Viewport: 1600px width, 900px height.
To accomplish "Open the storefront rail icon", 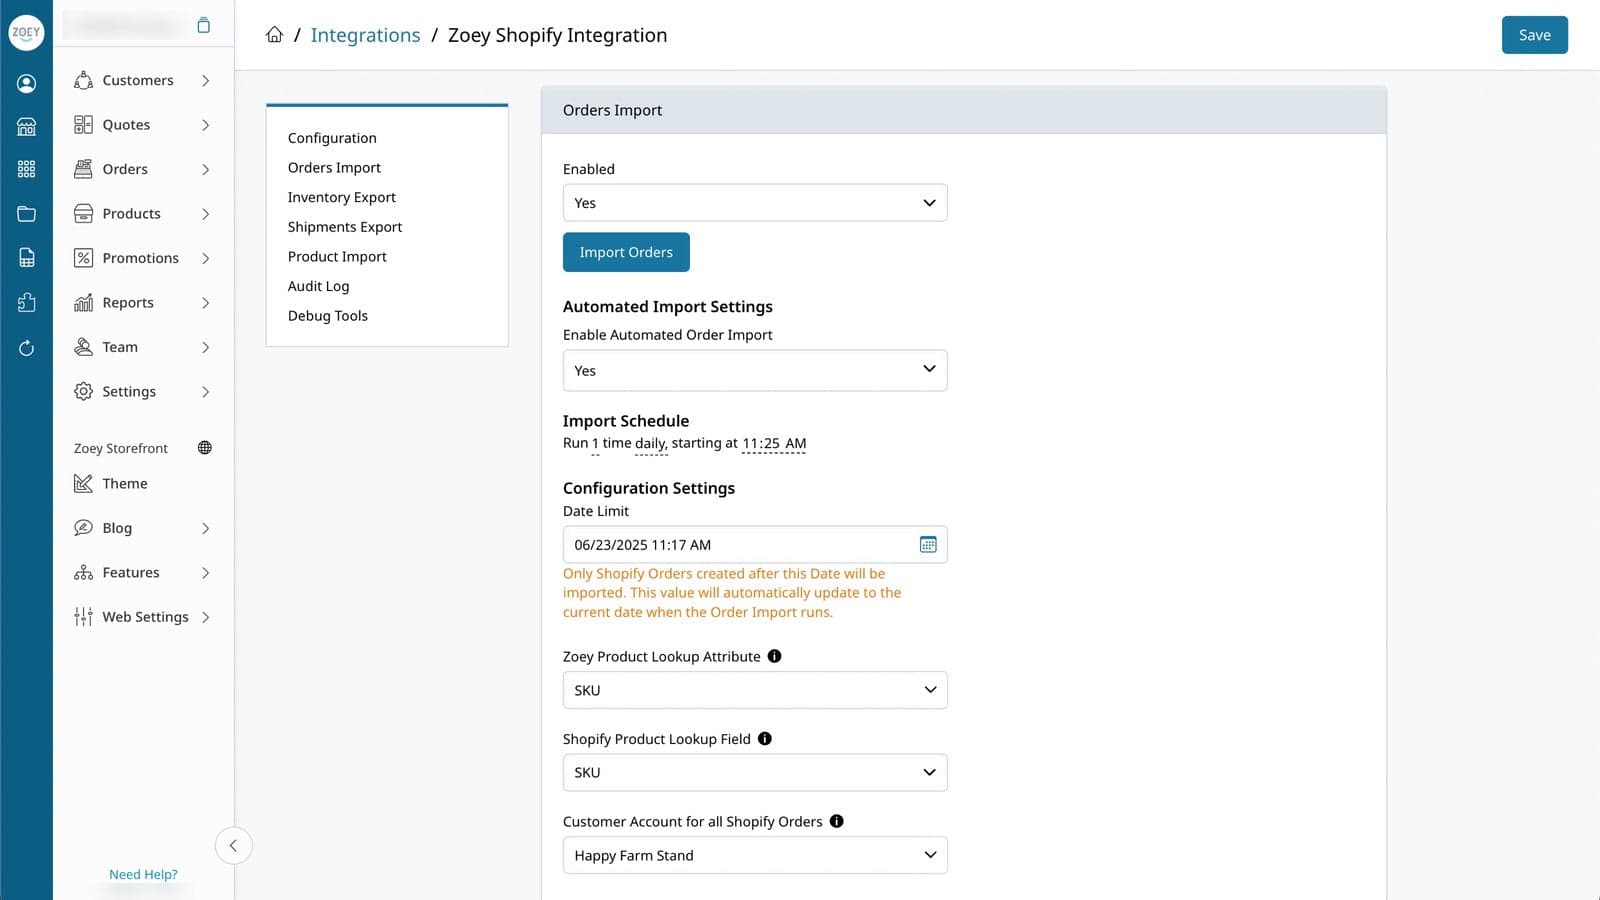I will pos(26,126).
